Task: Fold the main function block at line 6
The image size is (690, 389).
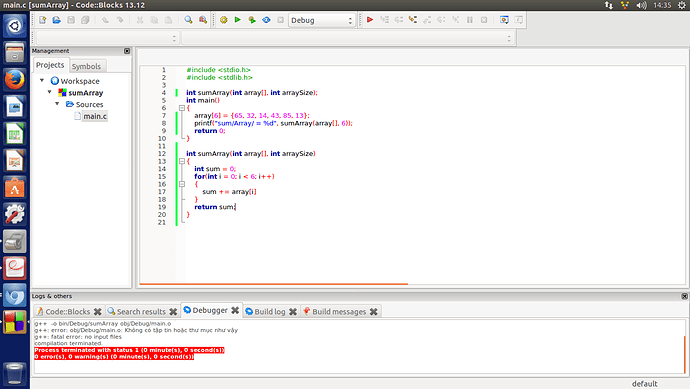Action: point(181,108)
